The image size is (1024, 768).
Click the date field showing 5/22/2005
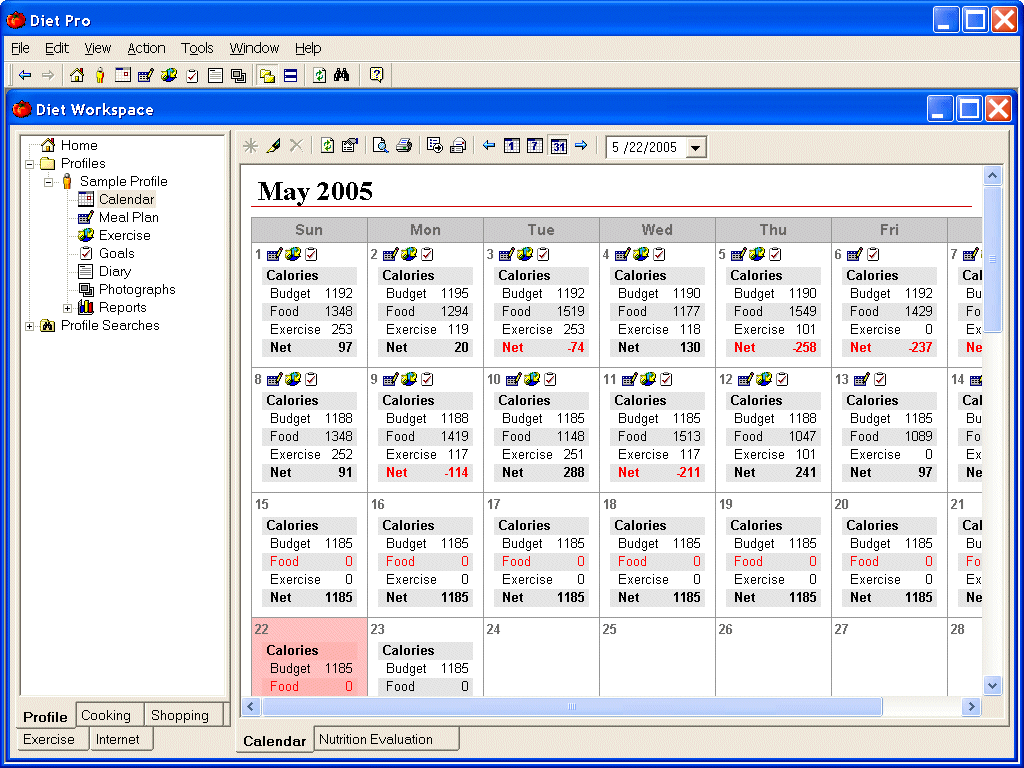[x=647, y=148]
